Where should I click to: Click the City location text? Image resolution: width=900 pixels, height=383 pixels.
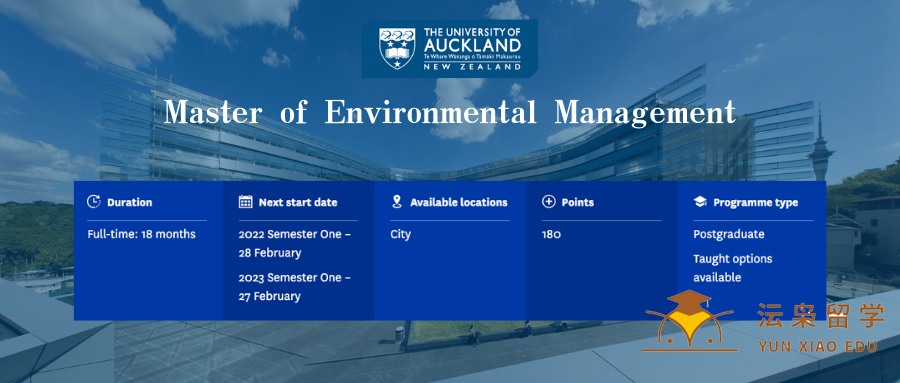[x=401, y=235]
